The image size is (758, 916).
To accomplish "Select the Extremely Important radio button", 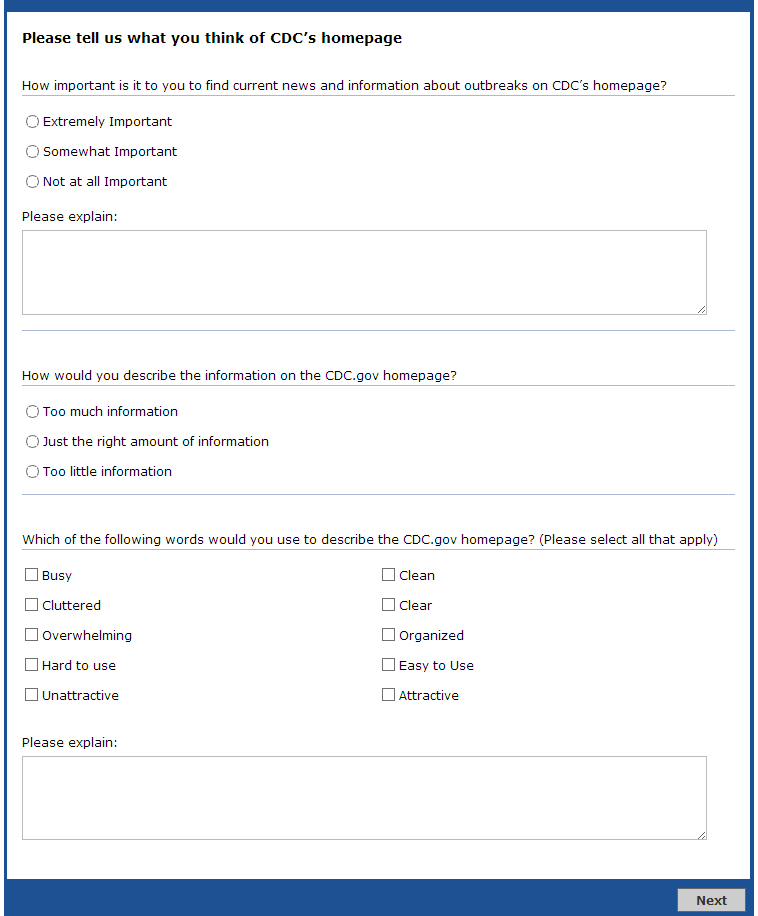I will 33,122.
